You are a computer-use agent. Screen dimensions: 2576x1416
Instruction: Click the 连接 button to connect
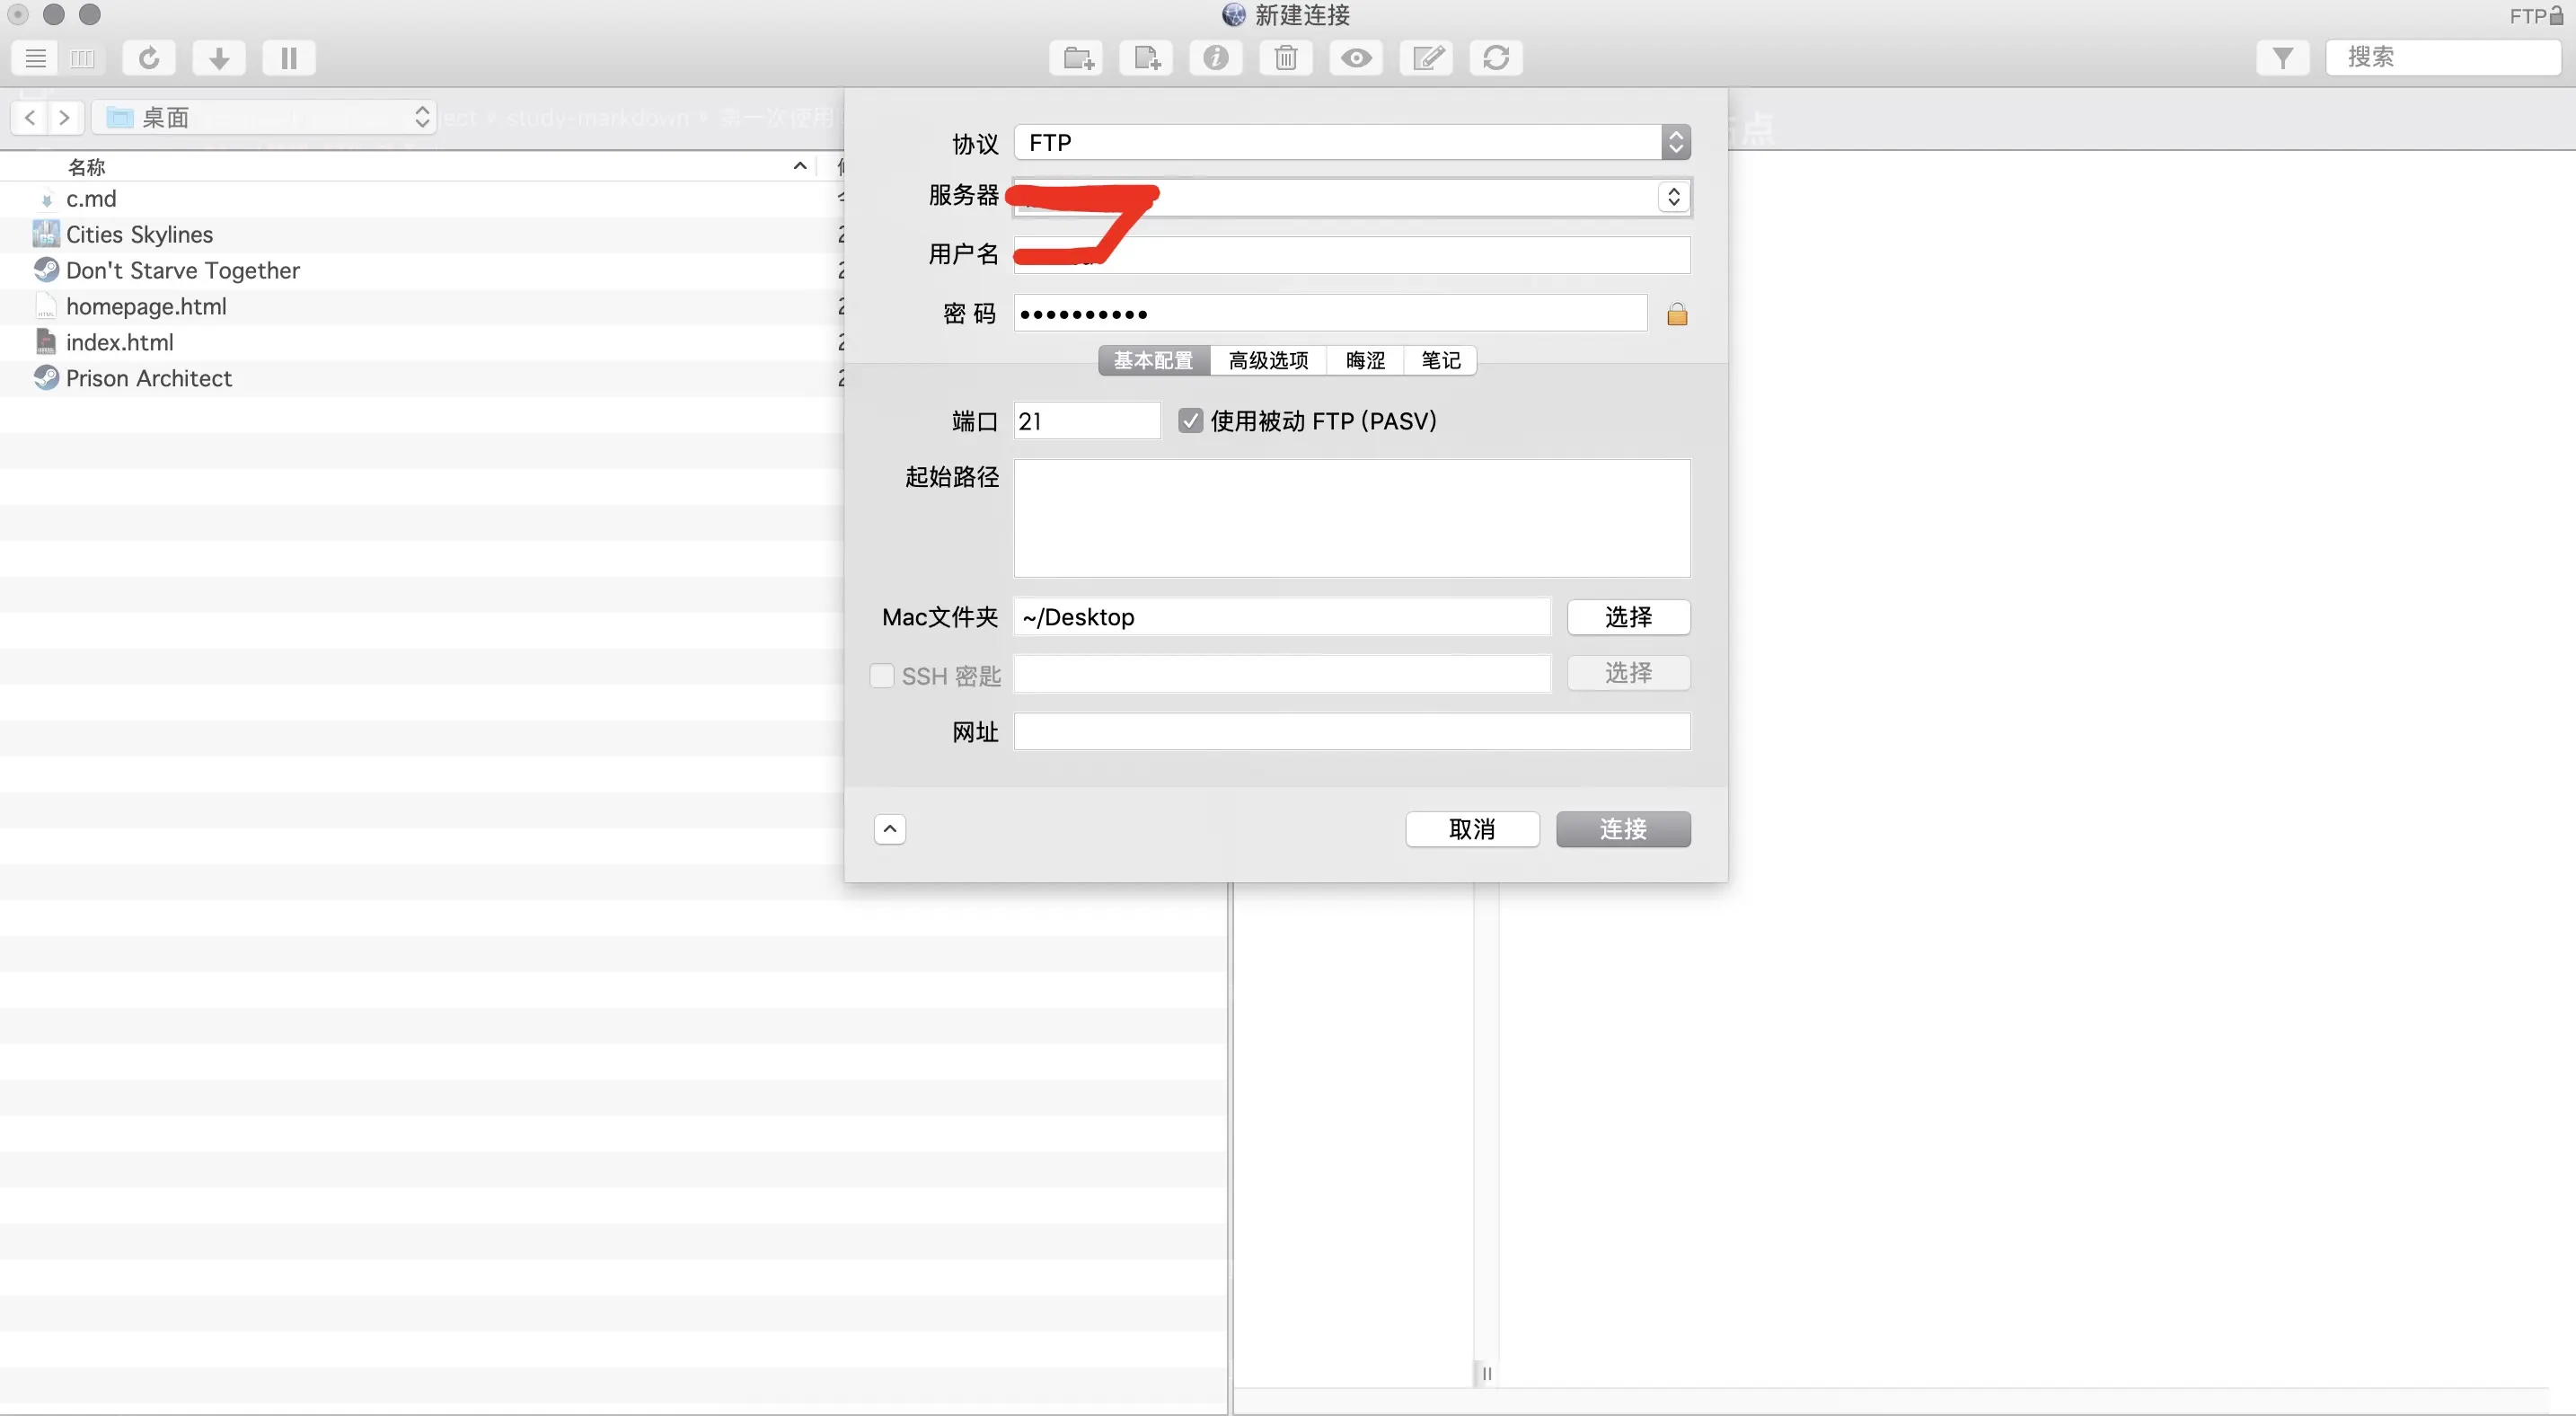1622,829
